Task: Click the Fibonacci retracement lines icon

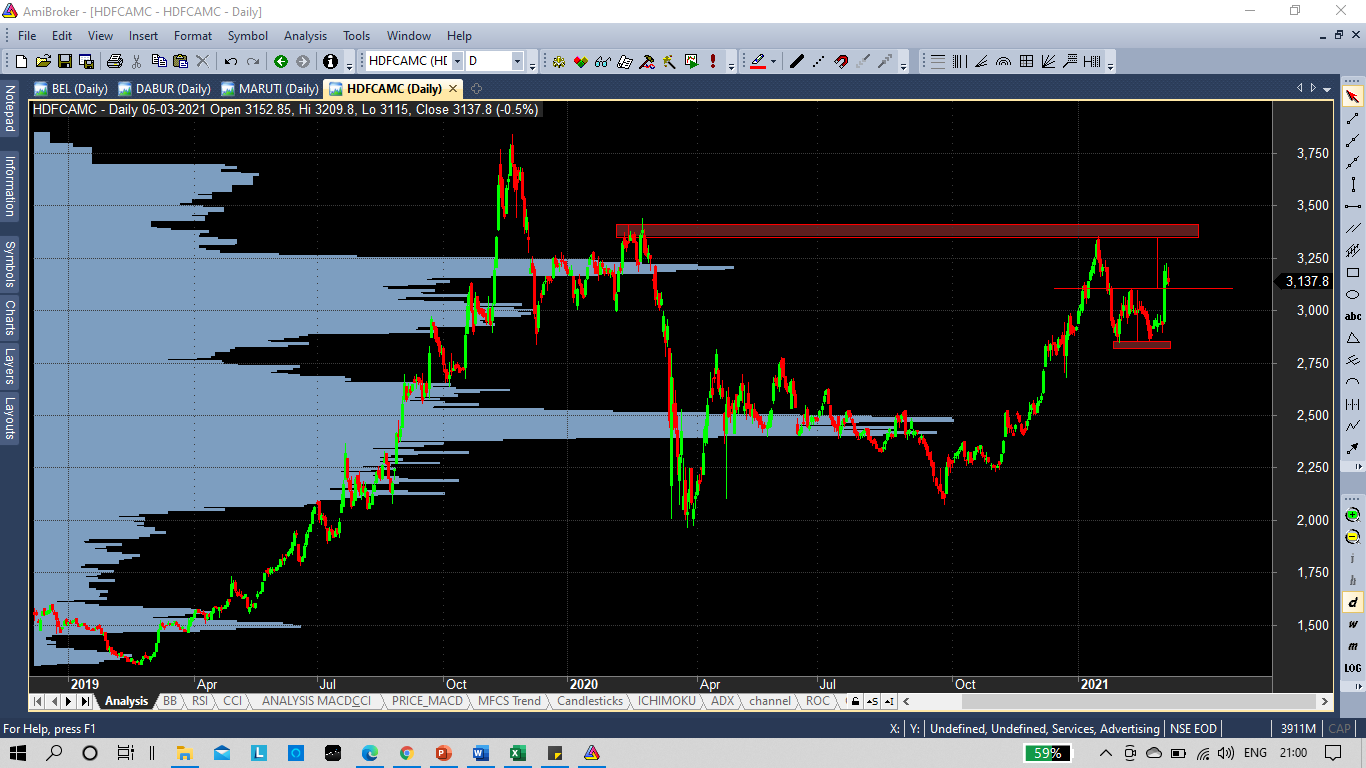Action: point(938,61)
